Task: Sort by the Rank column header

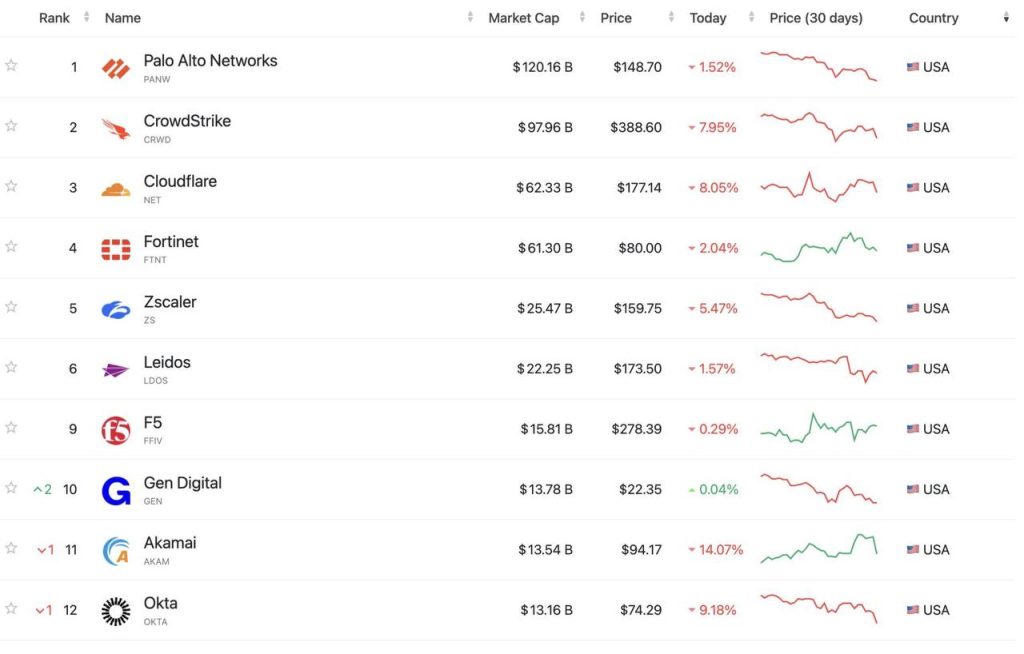Action: 54,18
